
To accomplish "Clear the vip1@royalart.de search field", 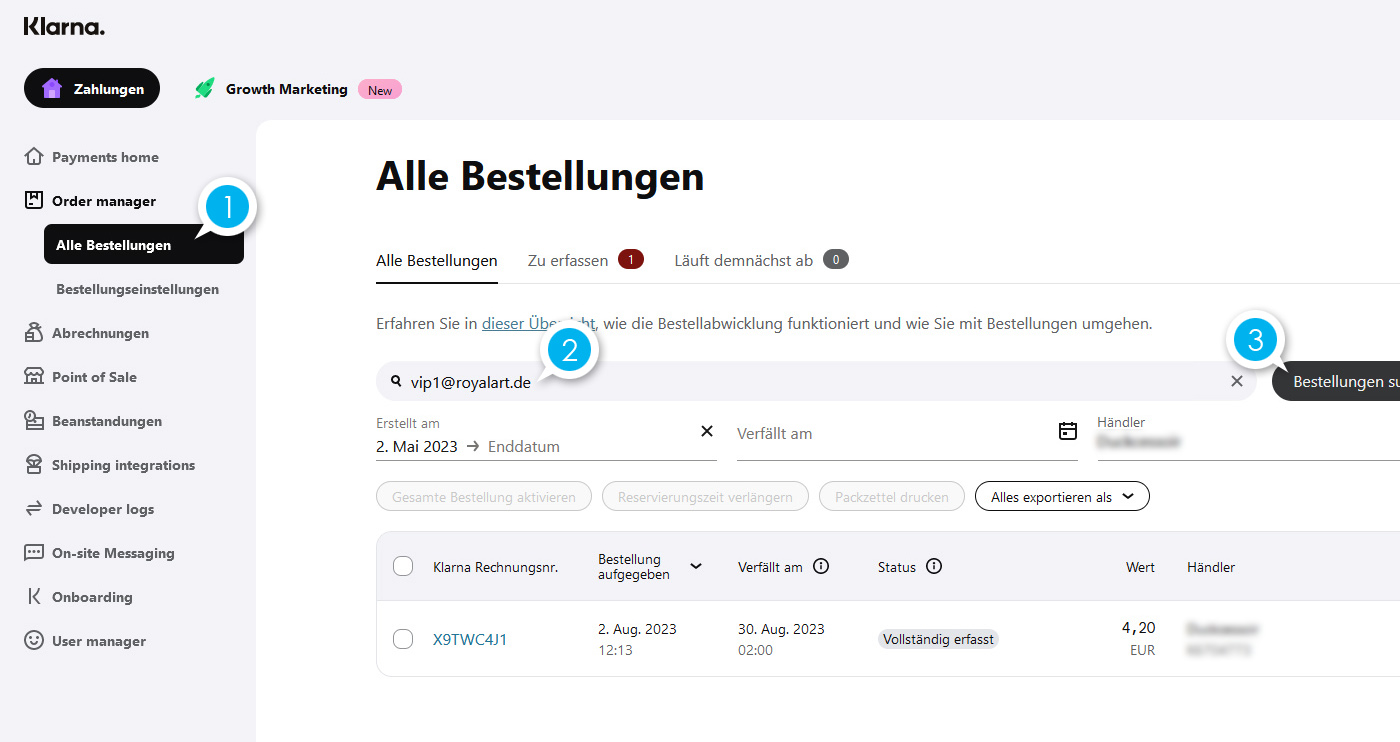I will [1237, 381].
